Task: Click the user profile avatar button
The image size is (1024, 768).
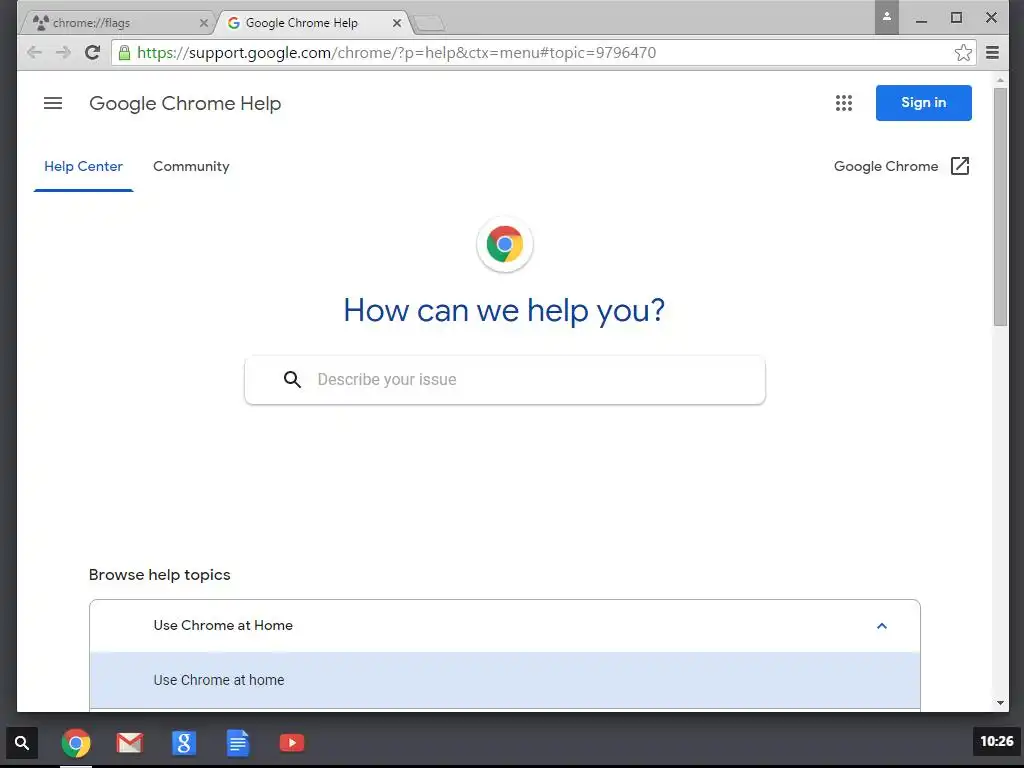Action: [887, 18]
